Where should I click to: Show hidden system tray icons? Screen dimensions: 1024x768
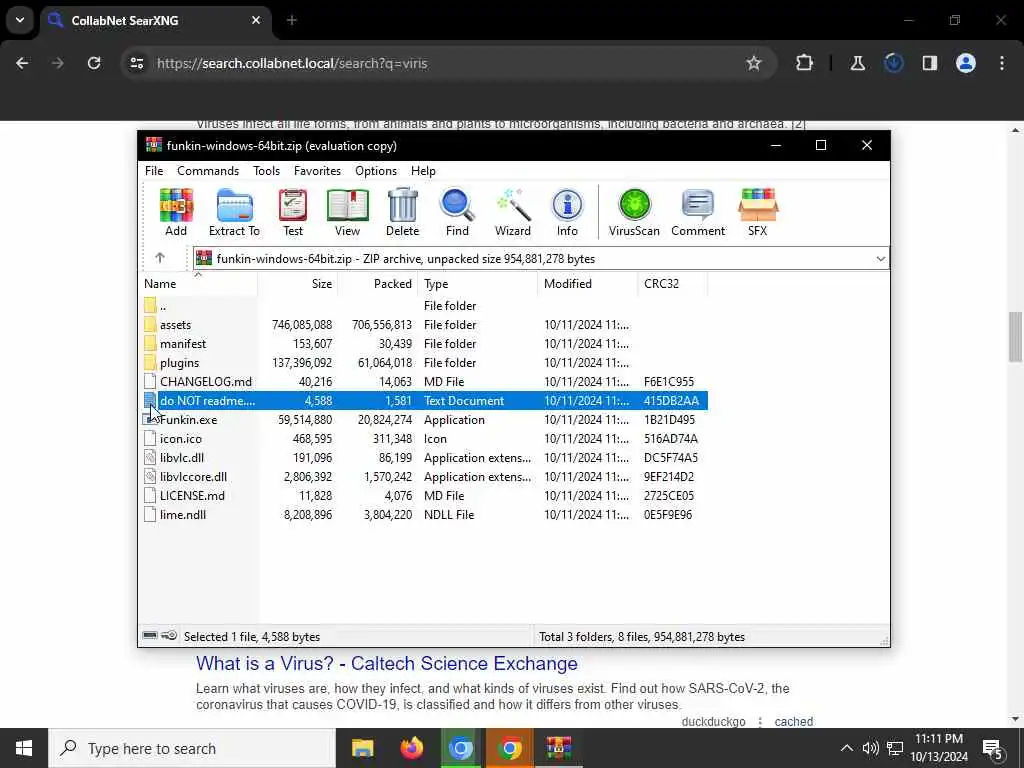(846, 748)
